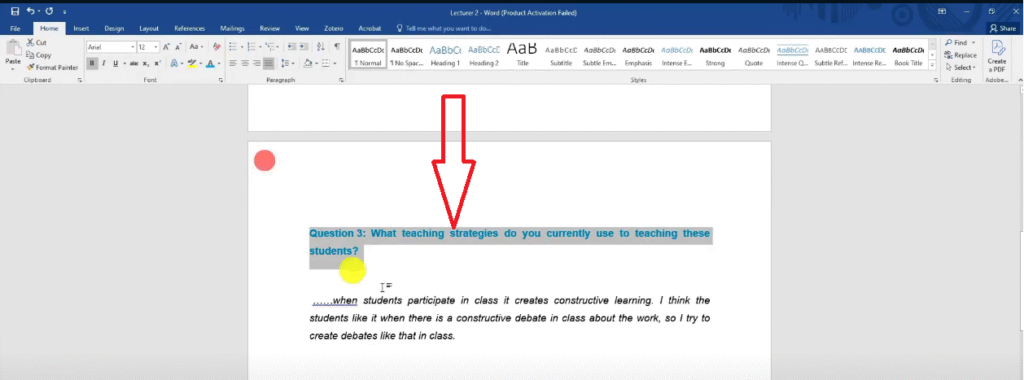This screenshot has width=1024, height=380.
Task: Apply the Intense Quote style
Action: [792, 54]
